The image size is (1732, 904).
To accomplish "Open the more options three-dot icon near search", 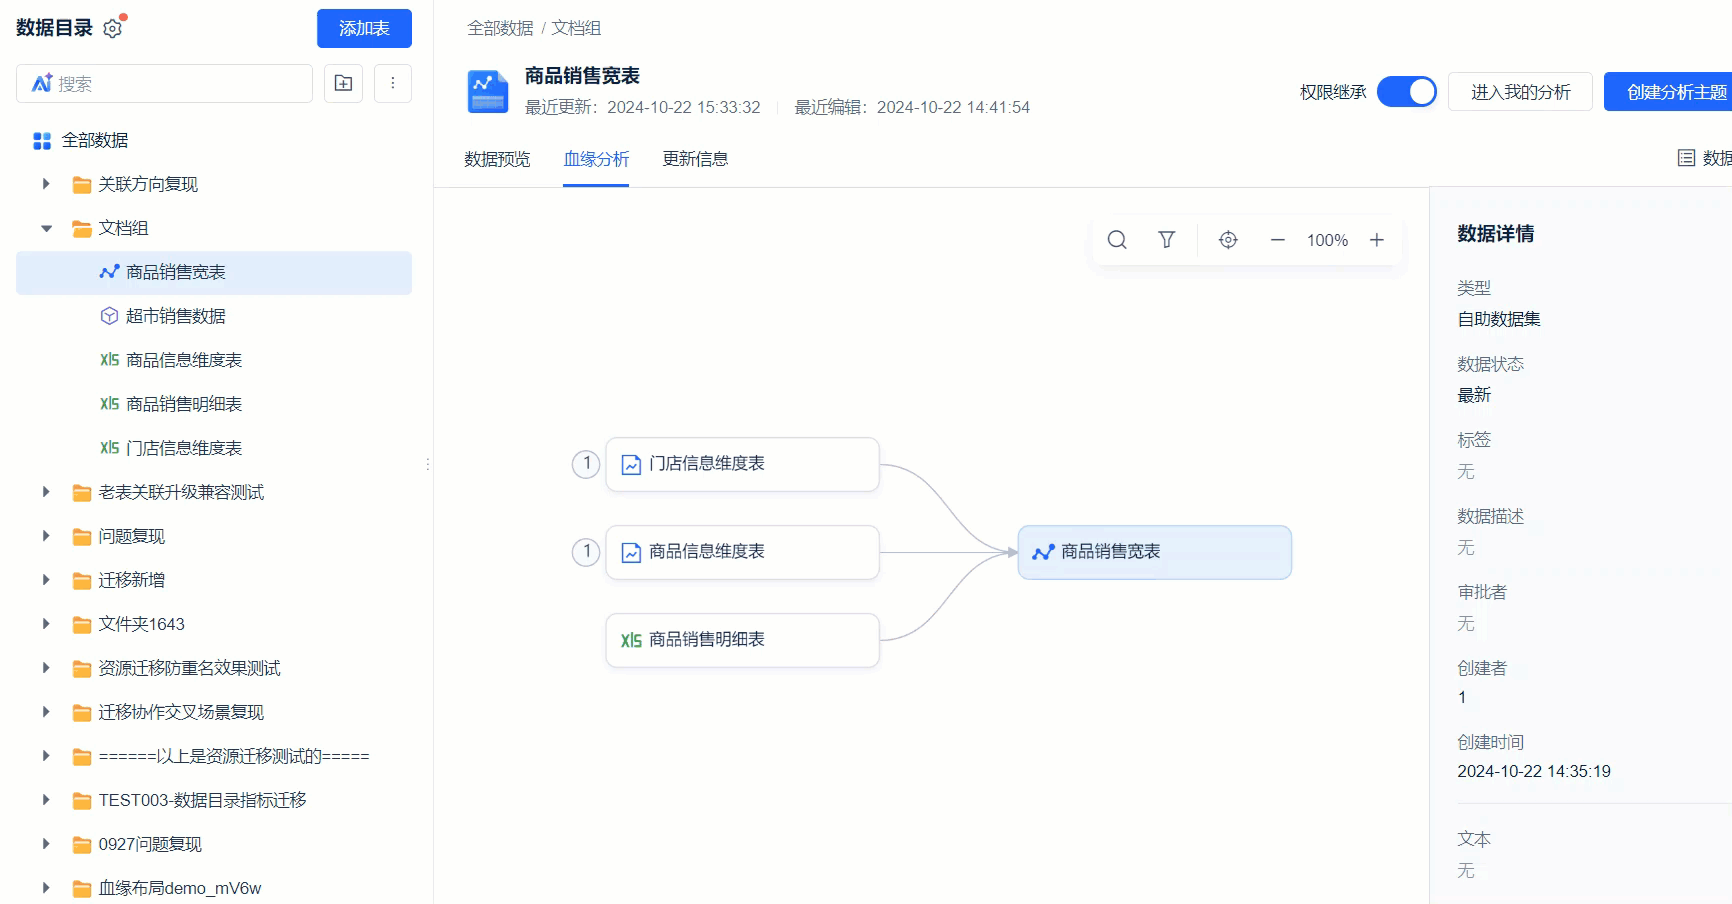I will (393, 83).
